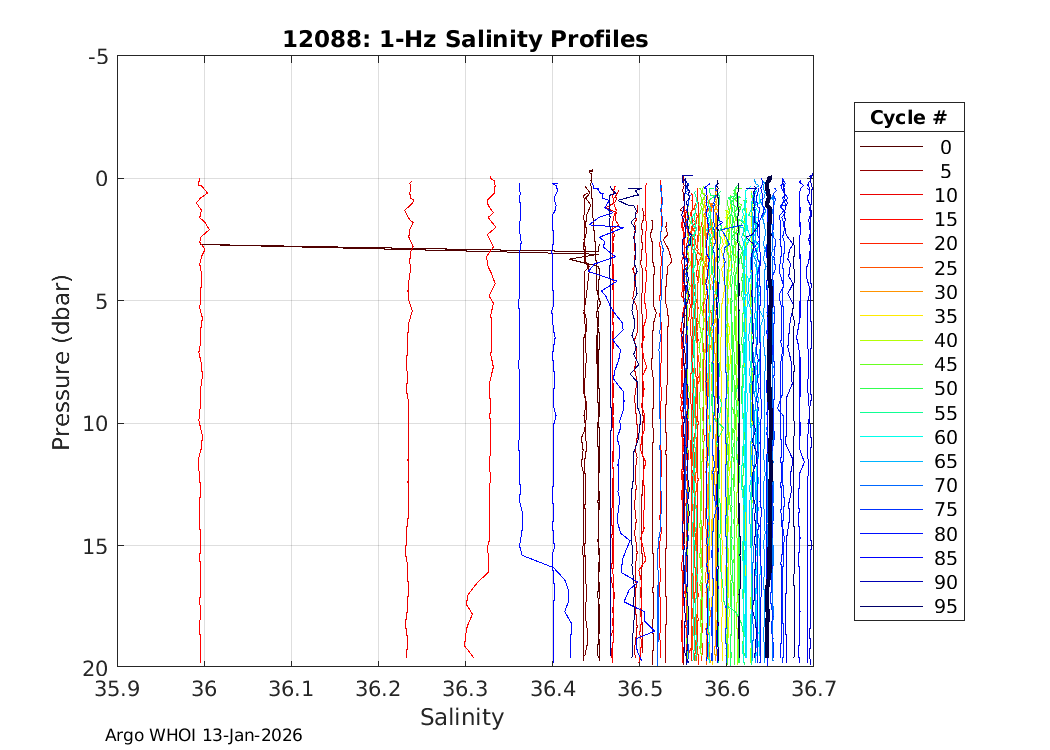Click the yellow-green line swatch for cycle 40

pos(890,341)
